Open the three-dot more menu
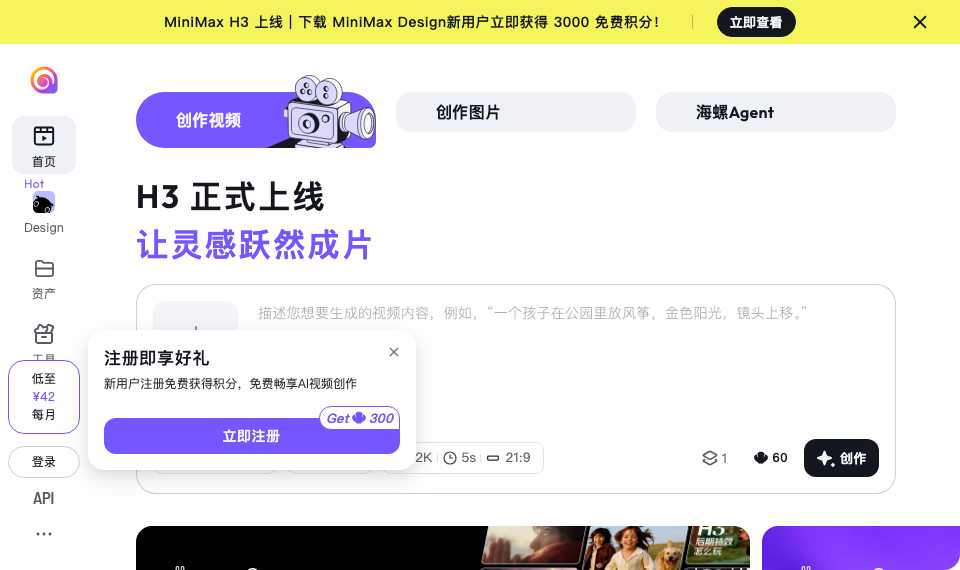Viewport: 960px width, 570px height. [x=43, y=534]
